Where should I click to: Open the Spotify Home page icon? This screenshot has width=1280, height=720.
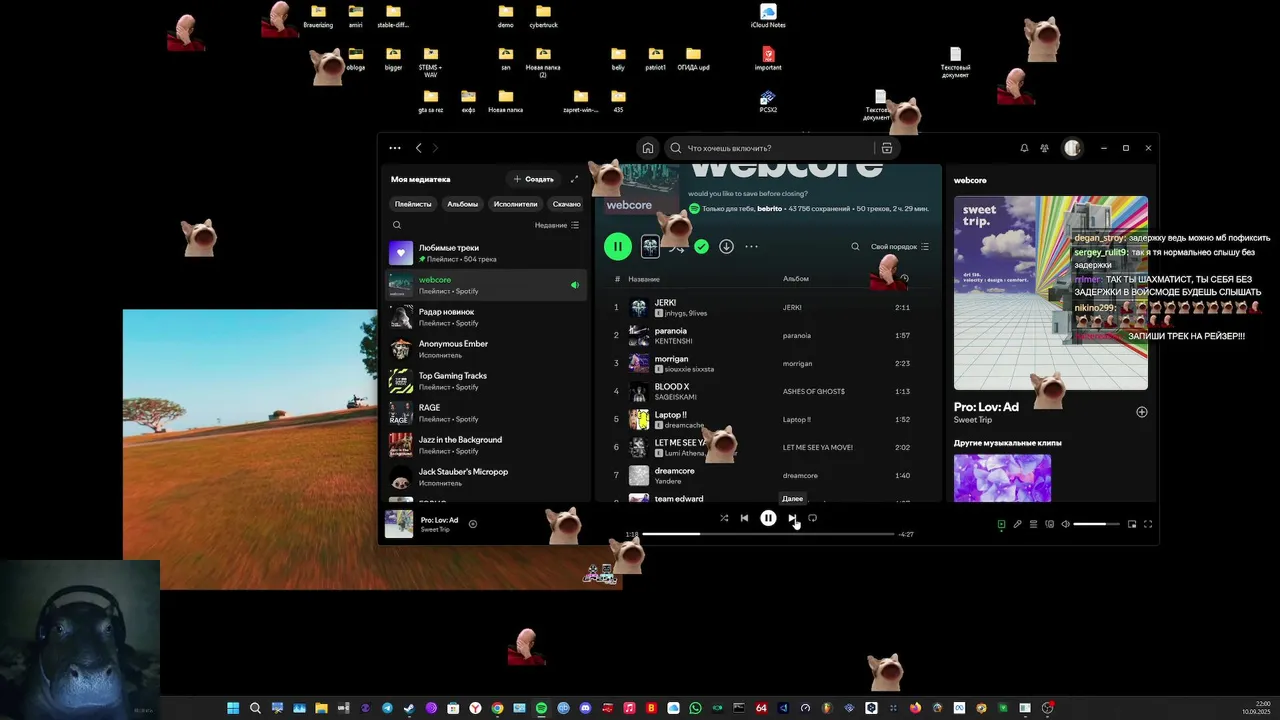click(x=648, y=148)
